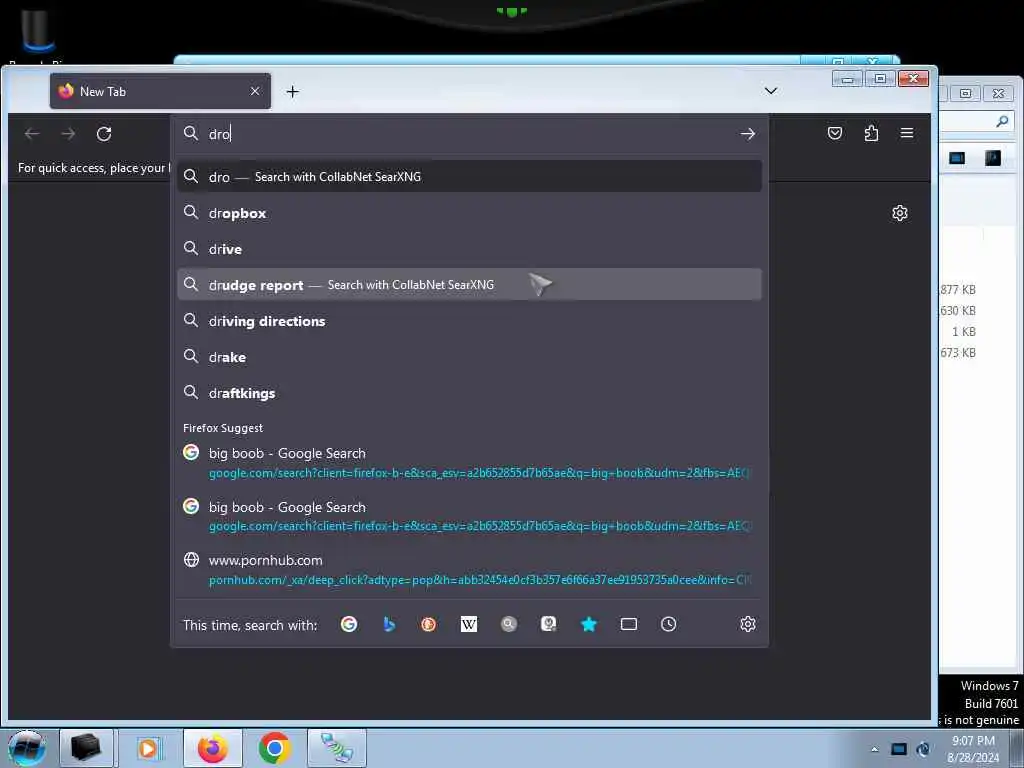1024x768 pixels.
Task: Search open tabs with the tab icon
Action: (x=629, y=624)
